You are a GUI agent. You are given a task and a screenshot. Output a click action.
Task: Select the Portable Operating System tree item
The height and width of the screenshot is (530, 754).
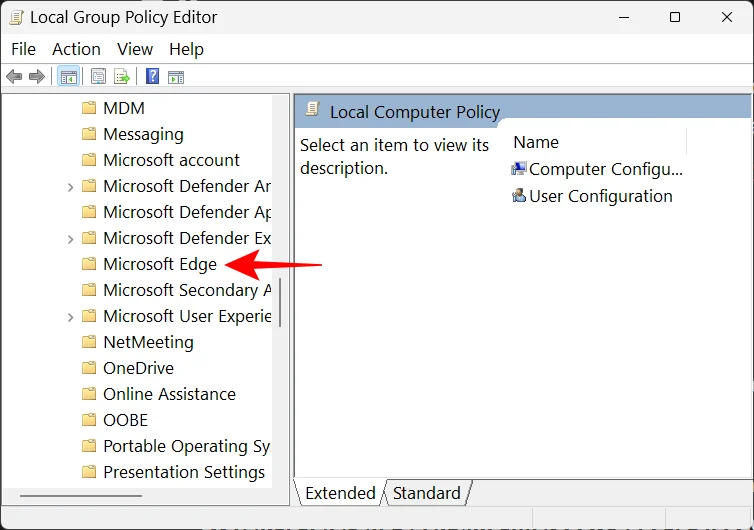(187, 446)
